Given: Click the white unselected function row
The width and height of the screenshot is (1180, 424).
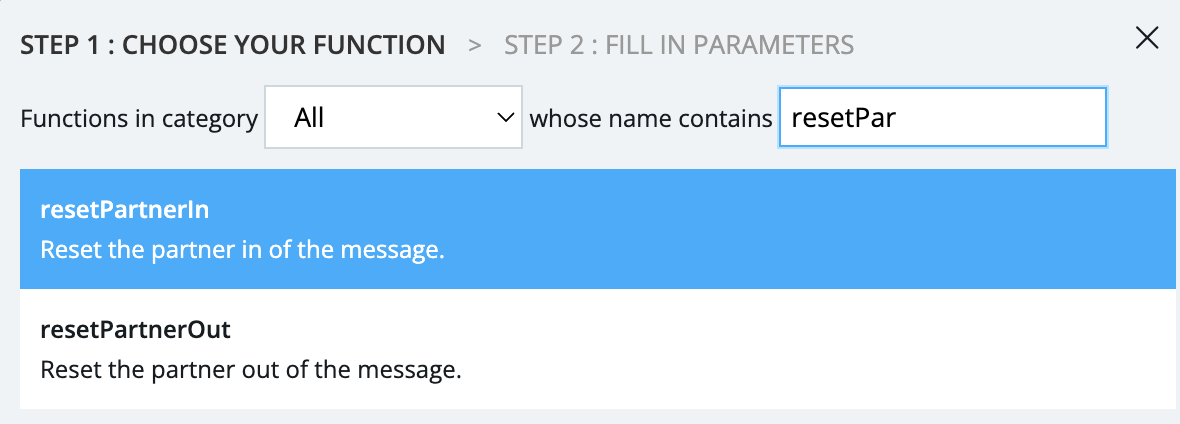Looking at the screenshot, I should tap(800, 349).
